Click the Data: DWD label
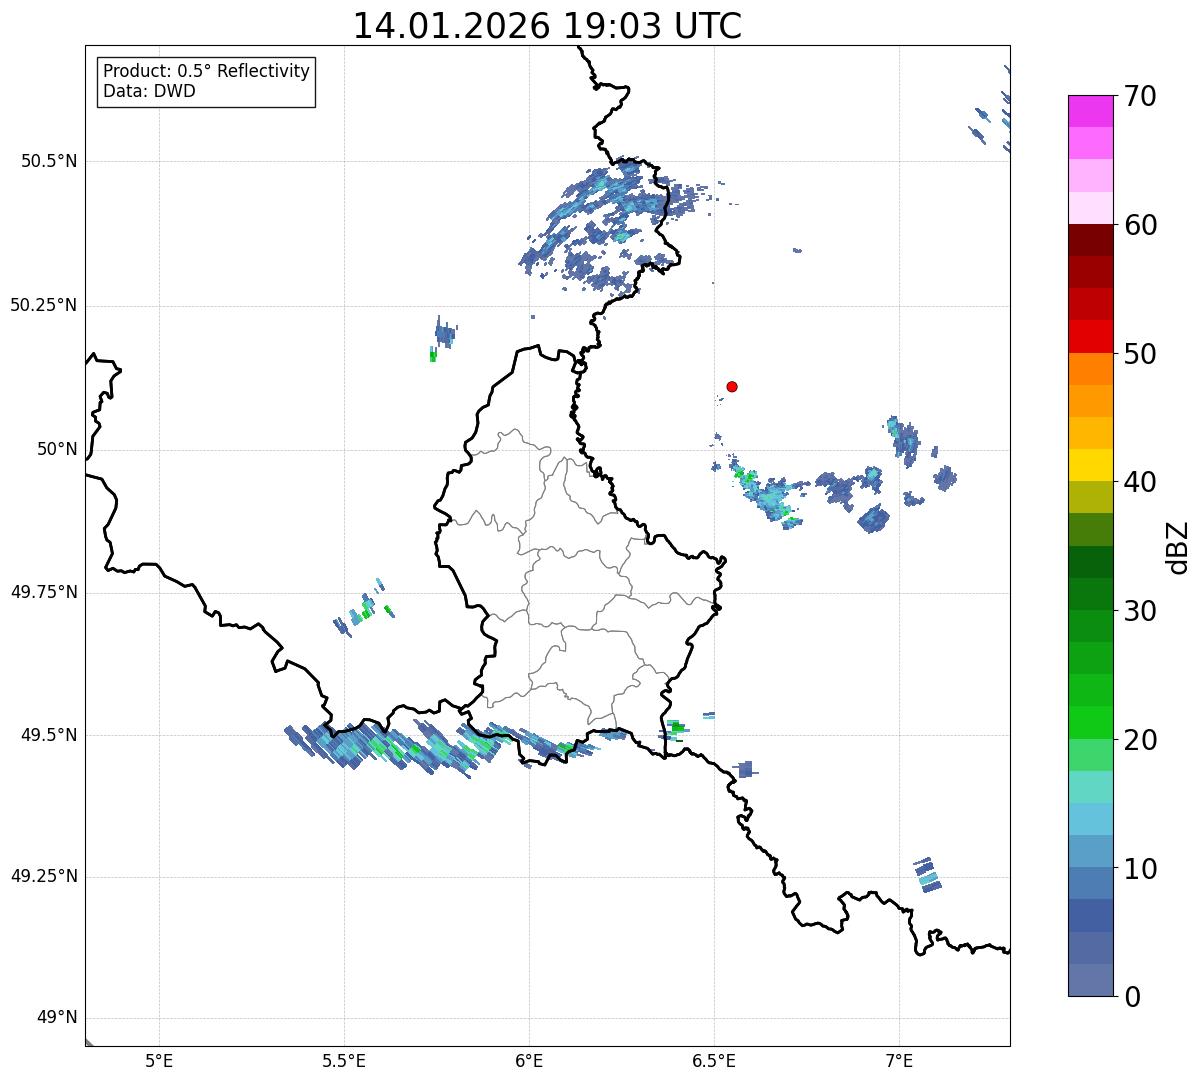 tap(149, 91)
